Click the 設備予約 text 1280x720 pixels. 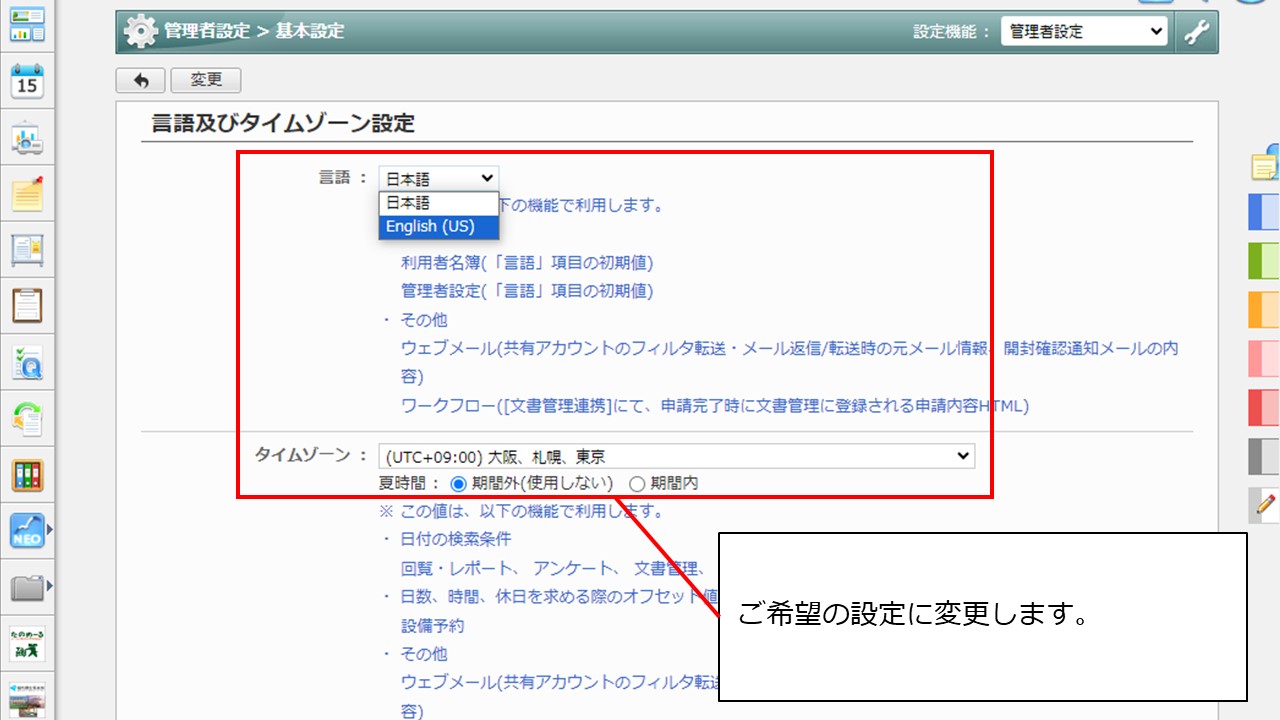(x=433, y=626)
